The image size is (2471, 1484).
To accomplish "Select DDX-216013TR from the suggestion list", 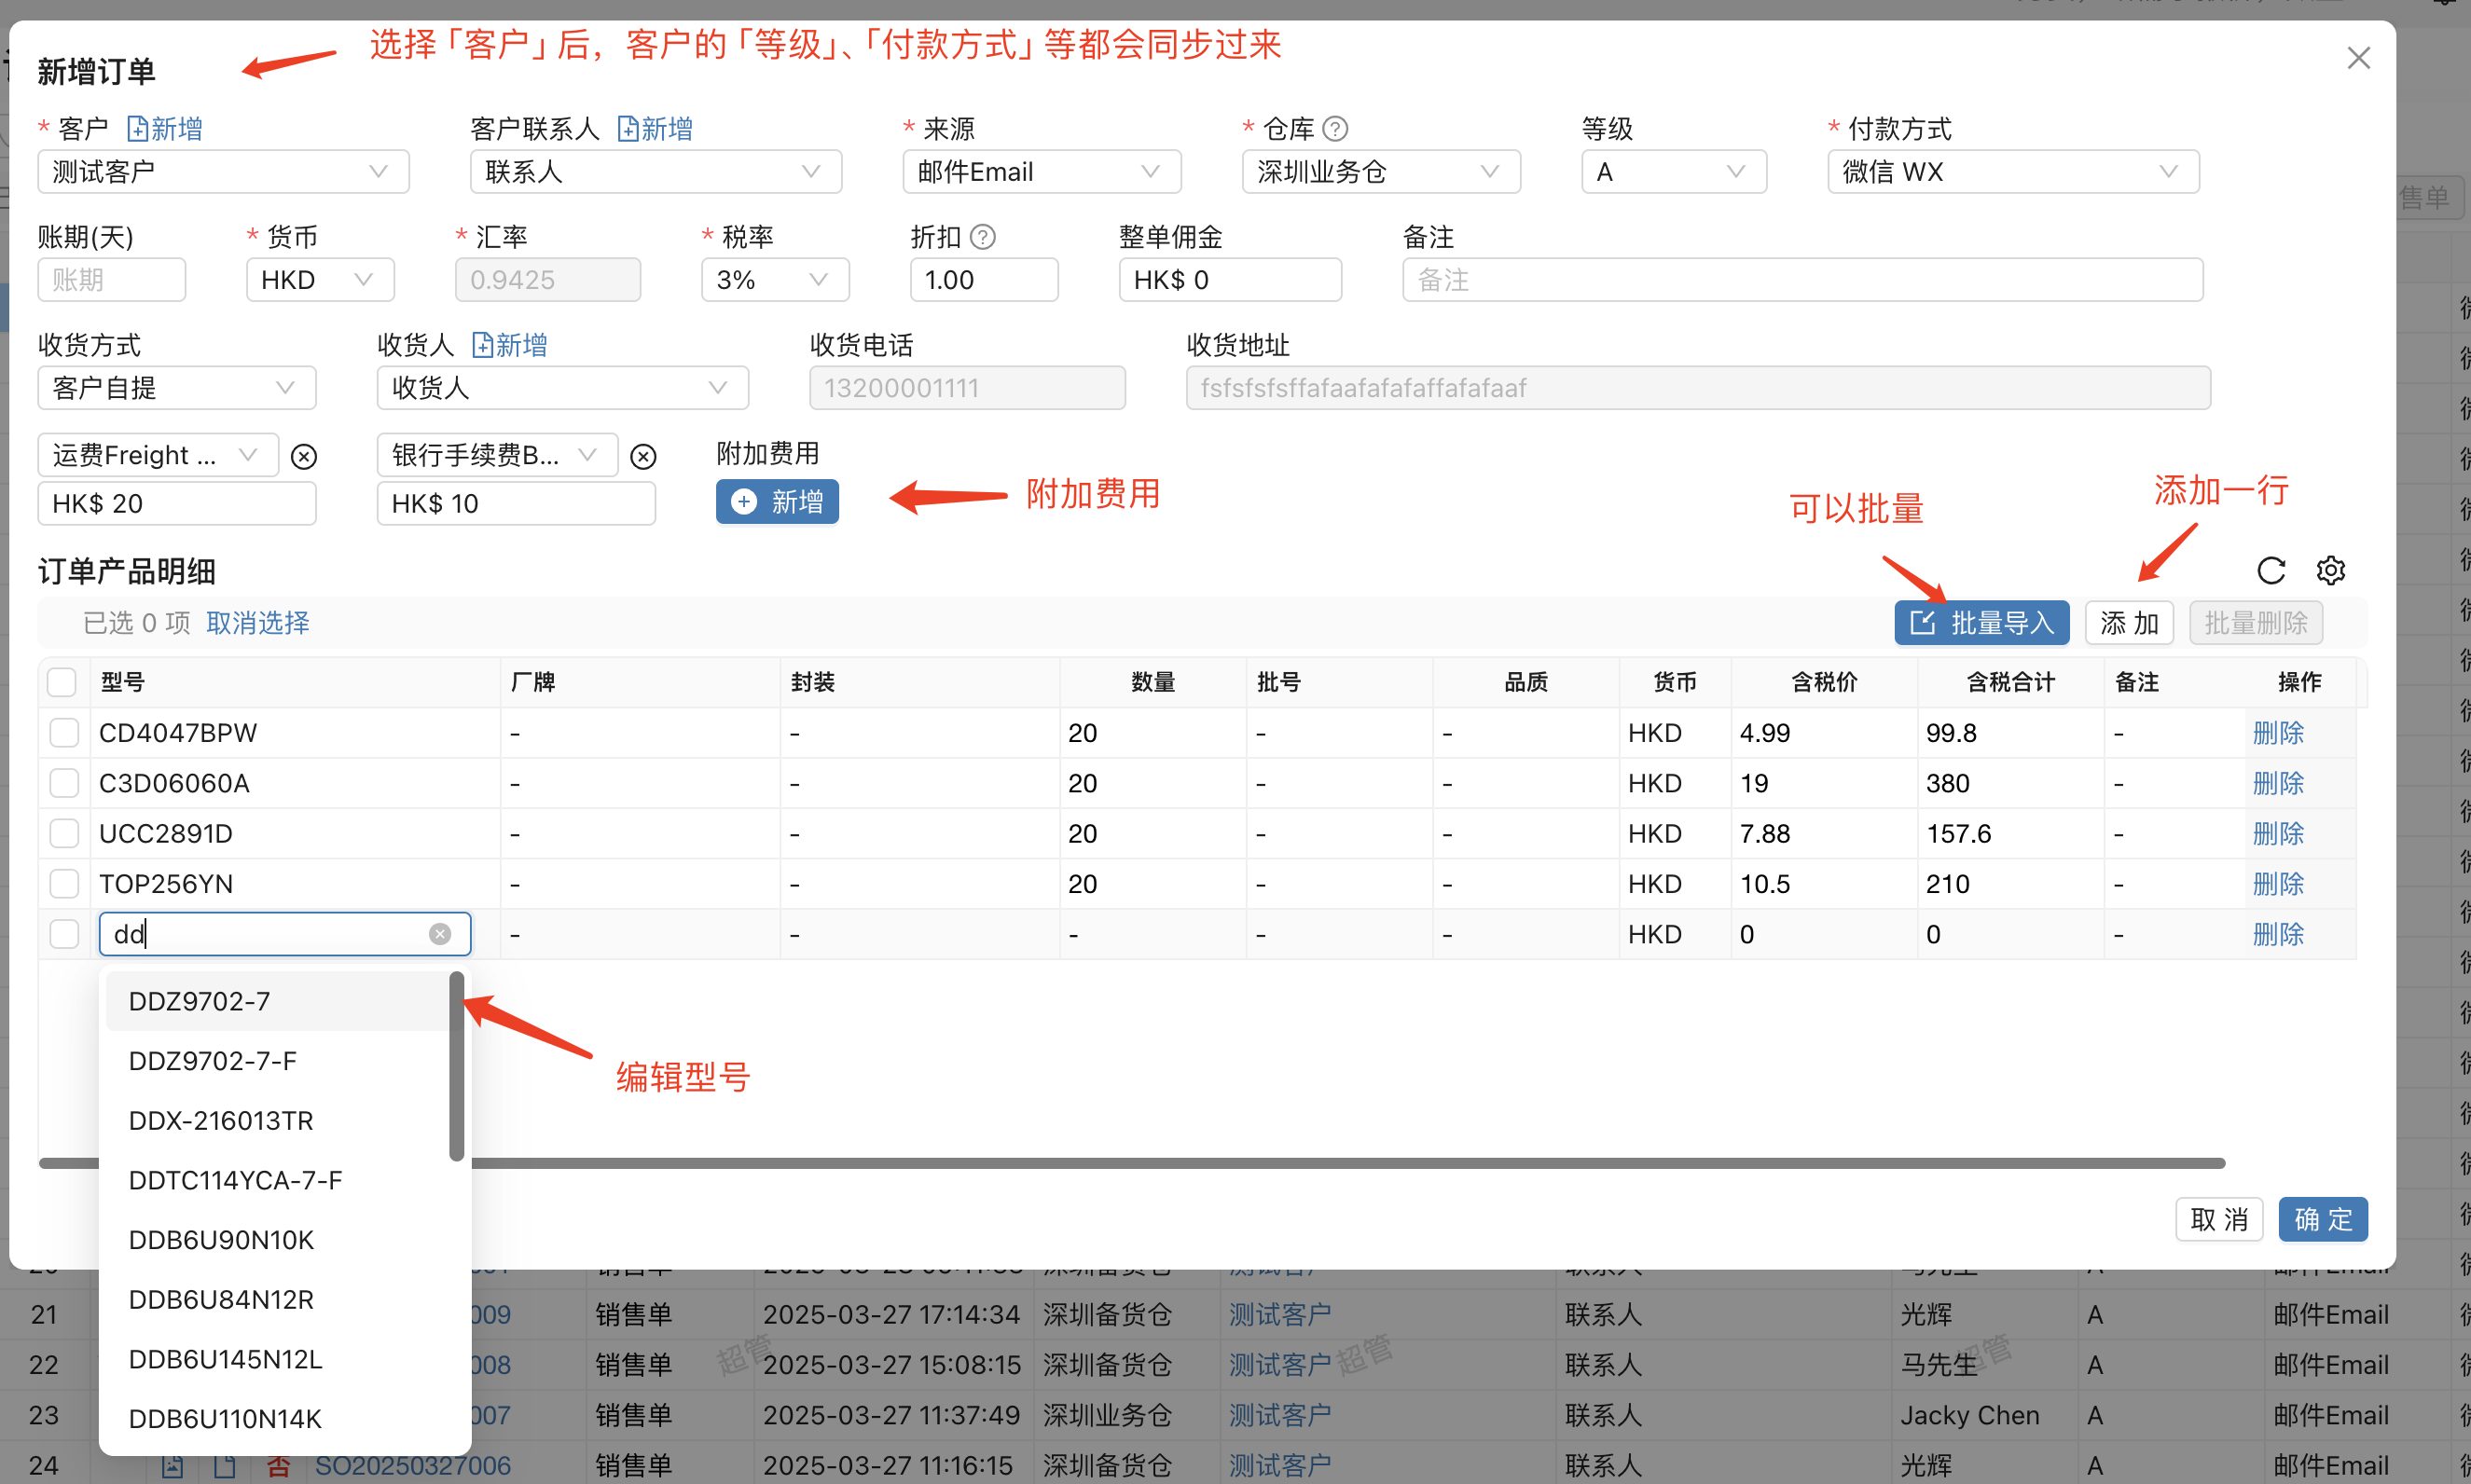I will (221, 1120).
